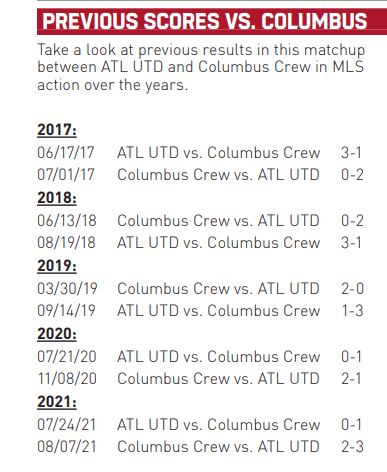
Task: Click the 2-0 score for 03/30/19
Action: [x=352, y=289]
